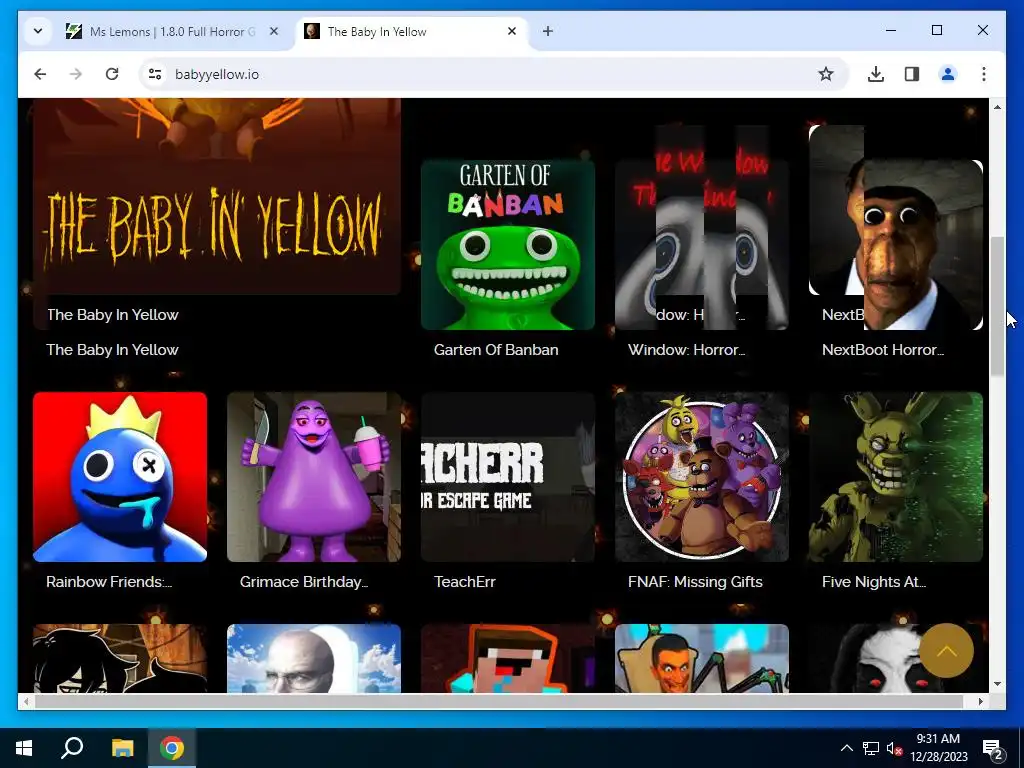The width and height of the screenshot is (1024, 768).
Task: Open FNAF: Missing Gifts thumbnail
Action: pos(702,477)
